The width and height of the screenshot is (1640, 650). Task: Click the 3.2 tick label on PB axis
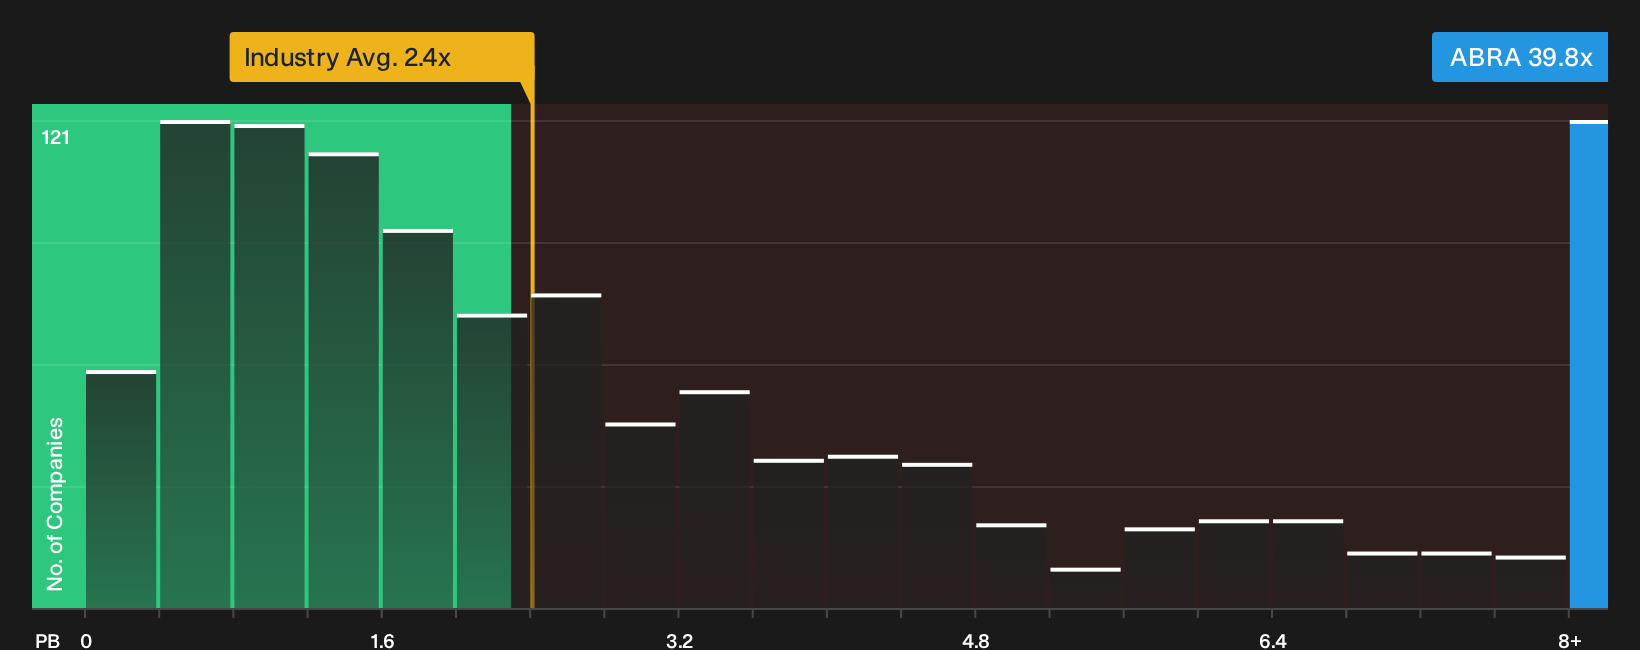pos(679,641)
